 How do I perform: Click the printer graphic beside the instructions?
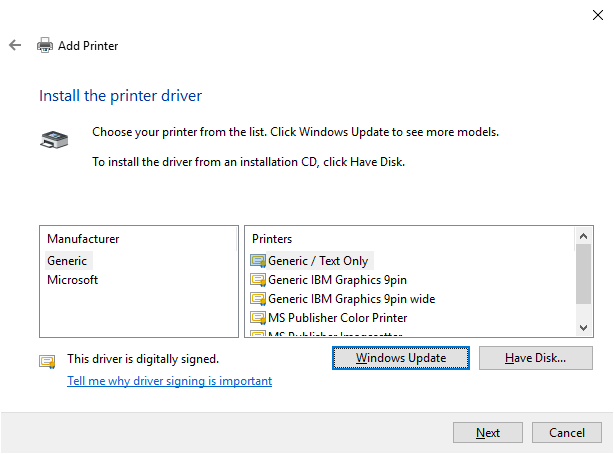click(x=55, y=140)
